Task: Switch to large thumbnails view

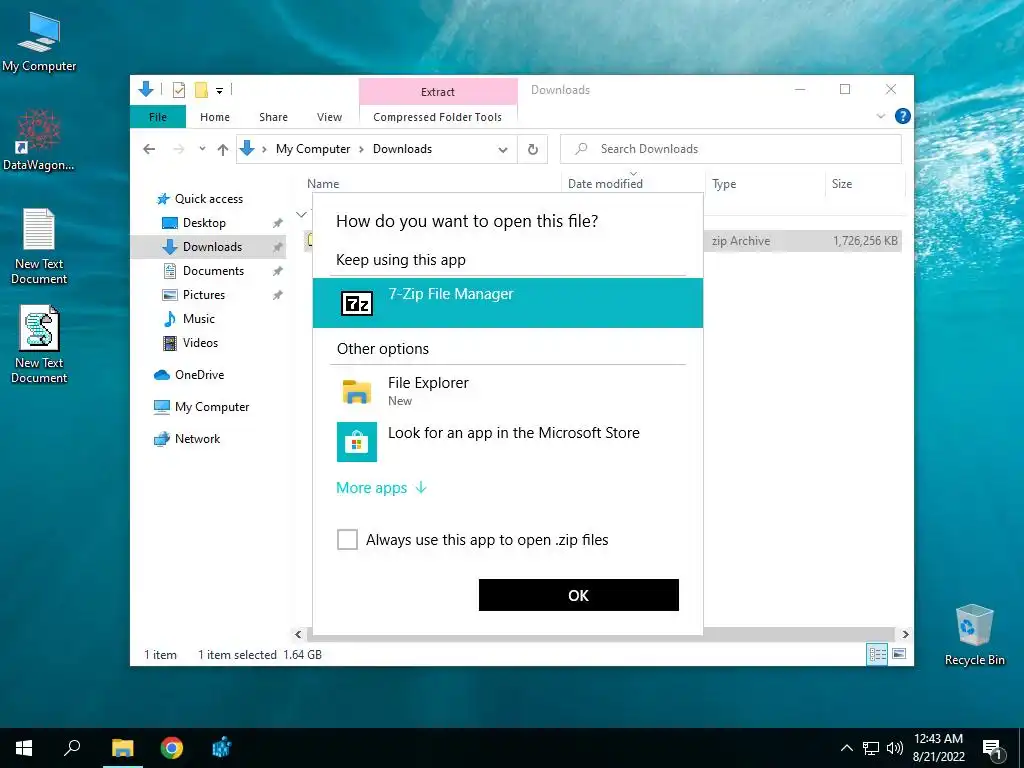Action: point(899,654)
